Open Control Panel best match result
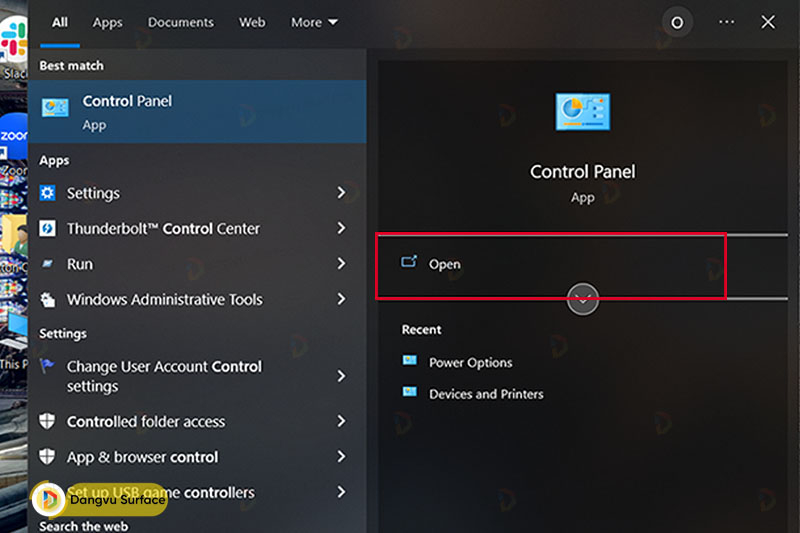The image size is (800, 533). (x=197, y=112)
